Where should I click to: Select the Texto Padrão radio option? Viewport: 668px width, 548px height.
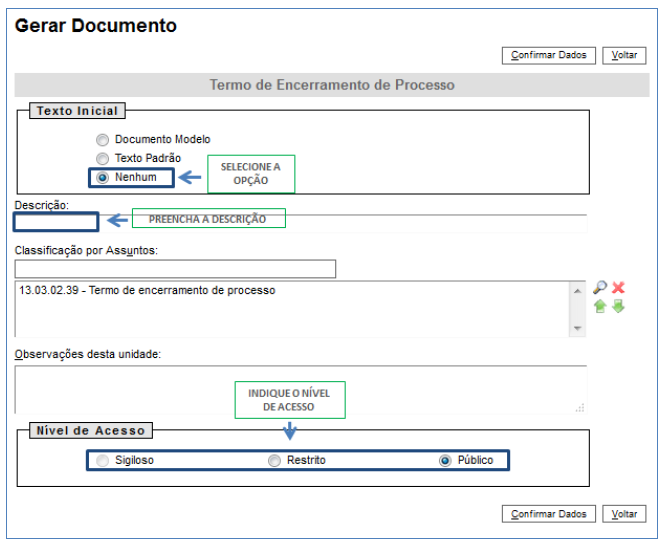102,158
